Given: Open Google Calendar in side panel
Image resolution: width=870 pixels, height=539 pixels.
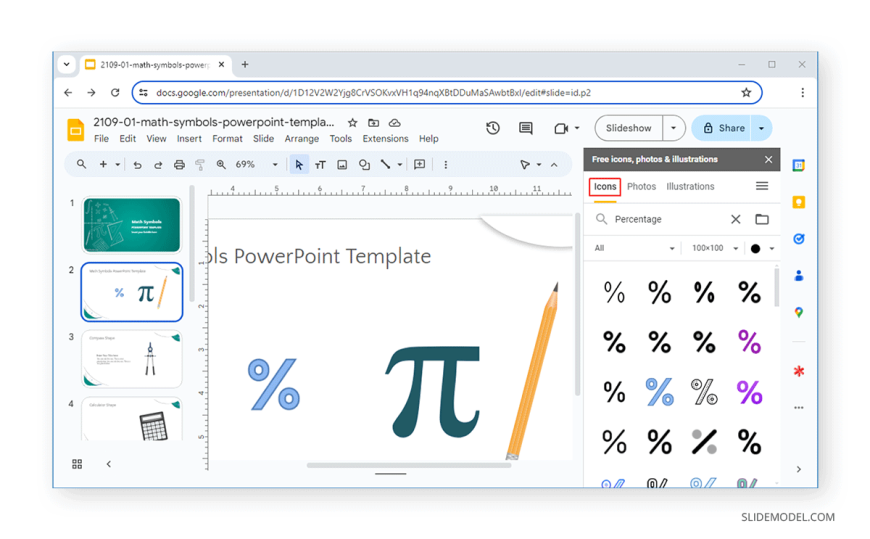Looking at the screenshot, I should click(798, 165).
